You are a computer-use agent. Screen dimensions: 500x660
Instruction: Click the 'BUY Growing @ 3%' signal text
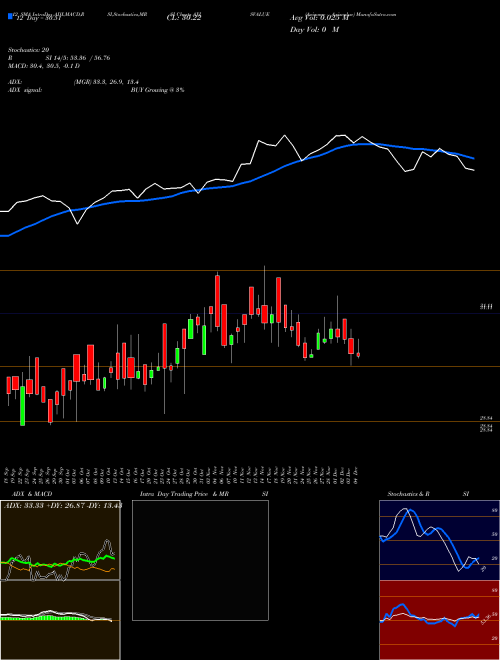click(157, 90)
